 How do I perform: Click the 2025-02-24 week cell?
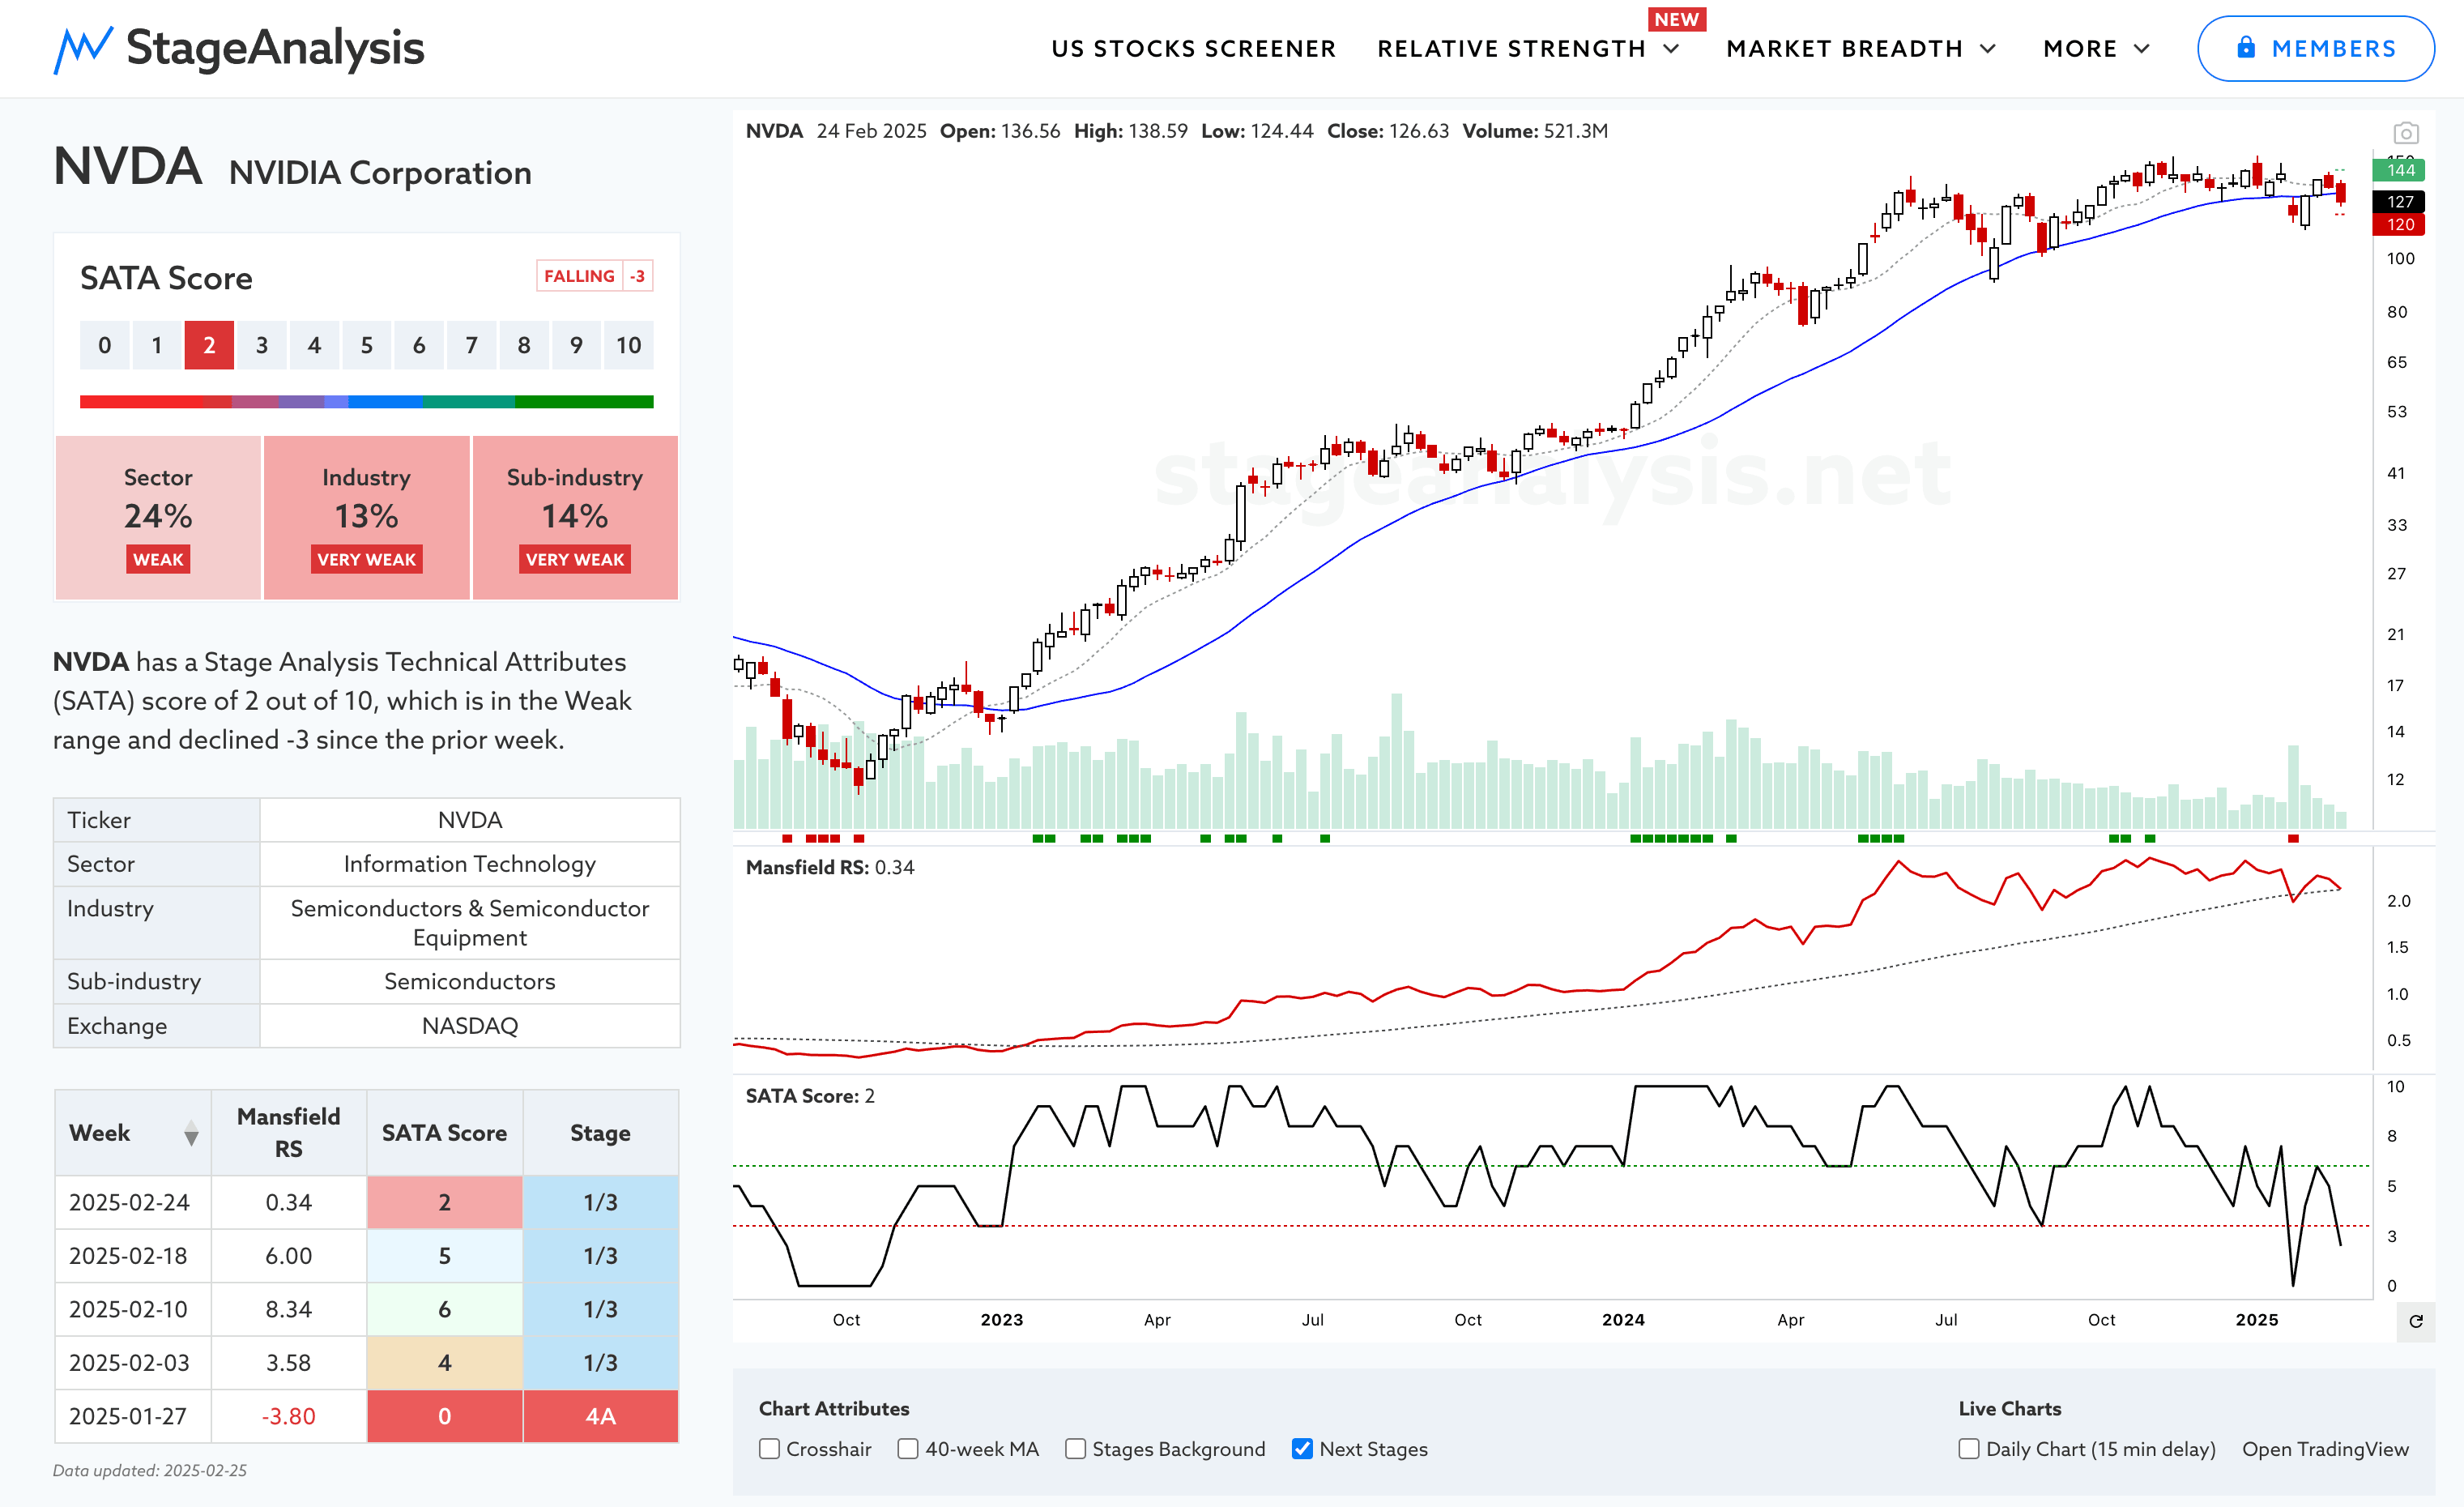(133, 1202)
